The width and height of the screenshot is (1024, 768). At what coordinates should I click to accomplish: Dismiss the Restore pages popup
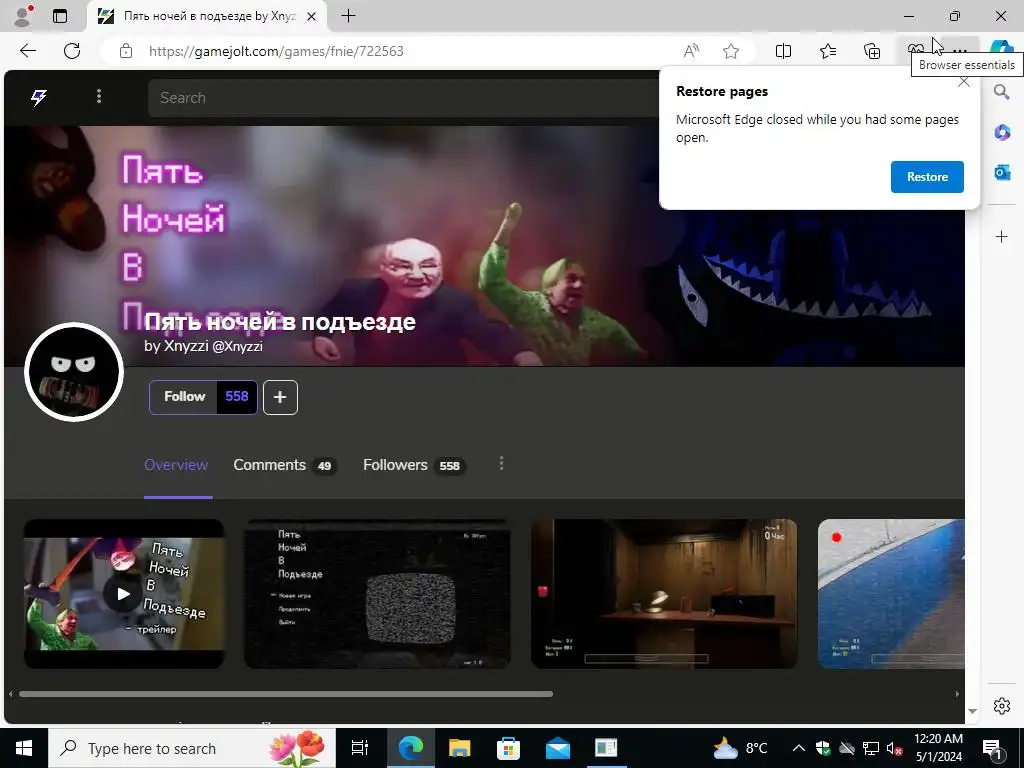point(964,82)
